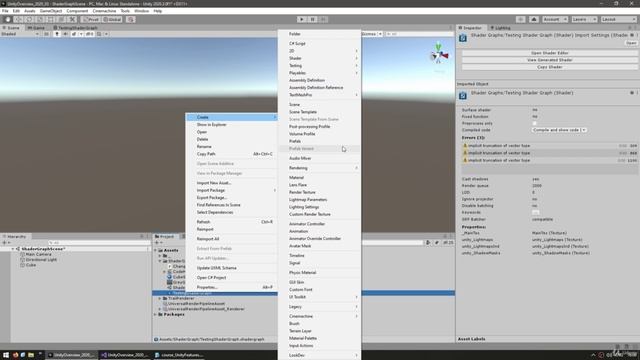Image resolution: width=640 pixels, height=360 pixels.
Task: Open File Explorer from the taskbar
Action: pos(31,355)
